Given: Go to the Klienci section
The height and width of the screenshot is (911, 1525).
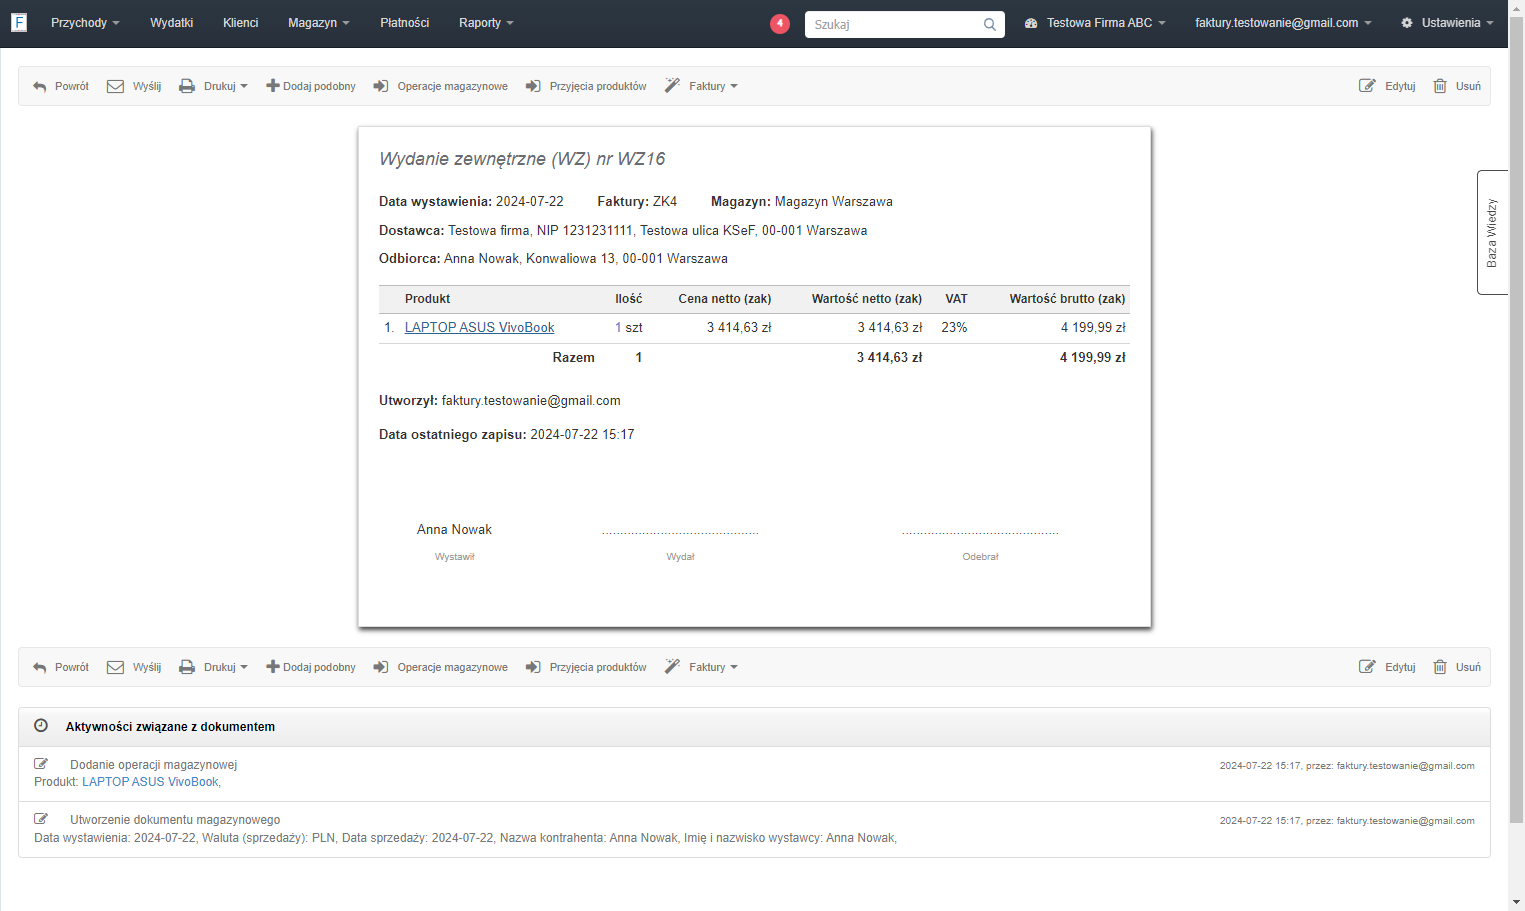Looking at the screenshot, I should [241, 23].
